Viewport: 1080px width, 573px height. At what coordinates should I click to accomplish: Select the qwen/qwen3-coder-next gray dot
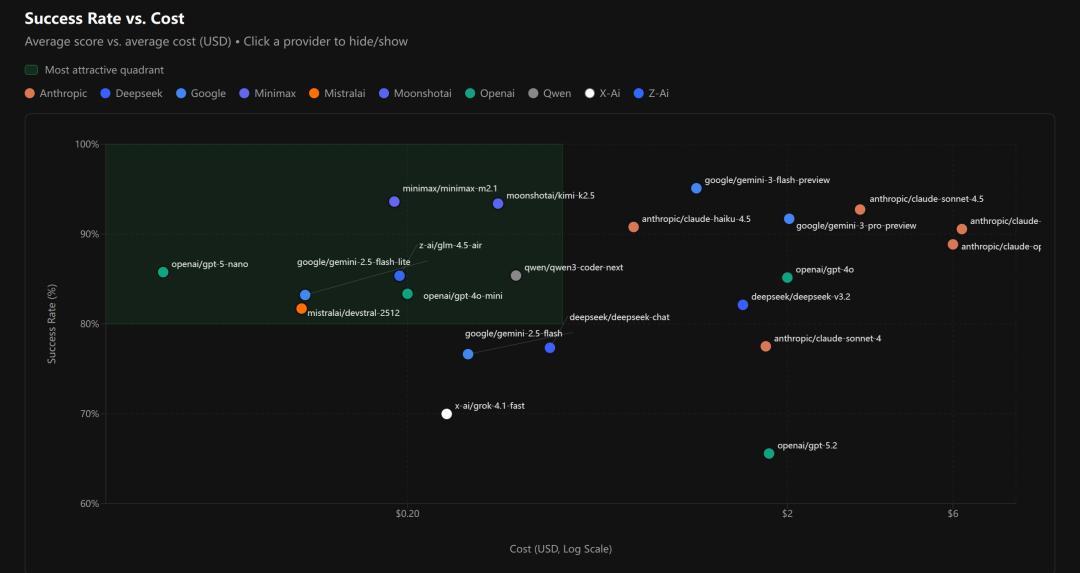[516, 276]
